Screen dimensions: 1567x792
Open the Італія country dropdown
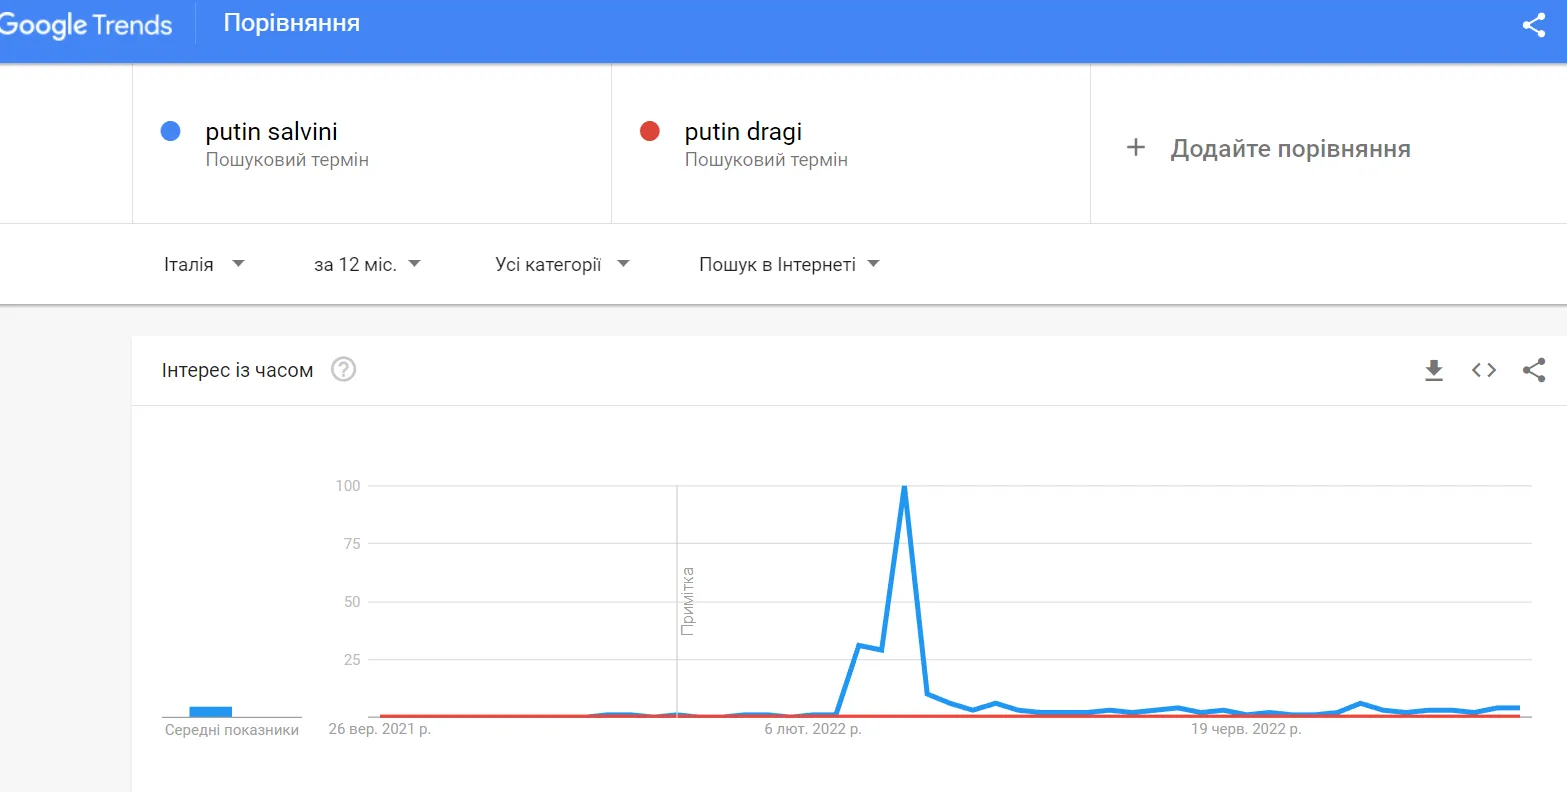point(204,265)
